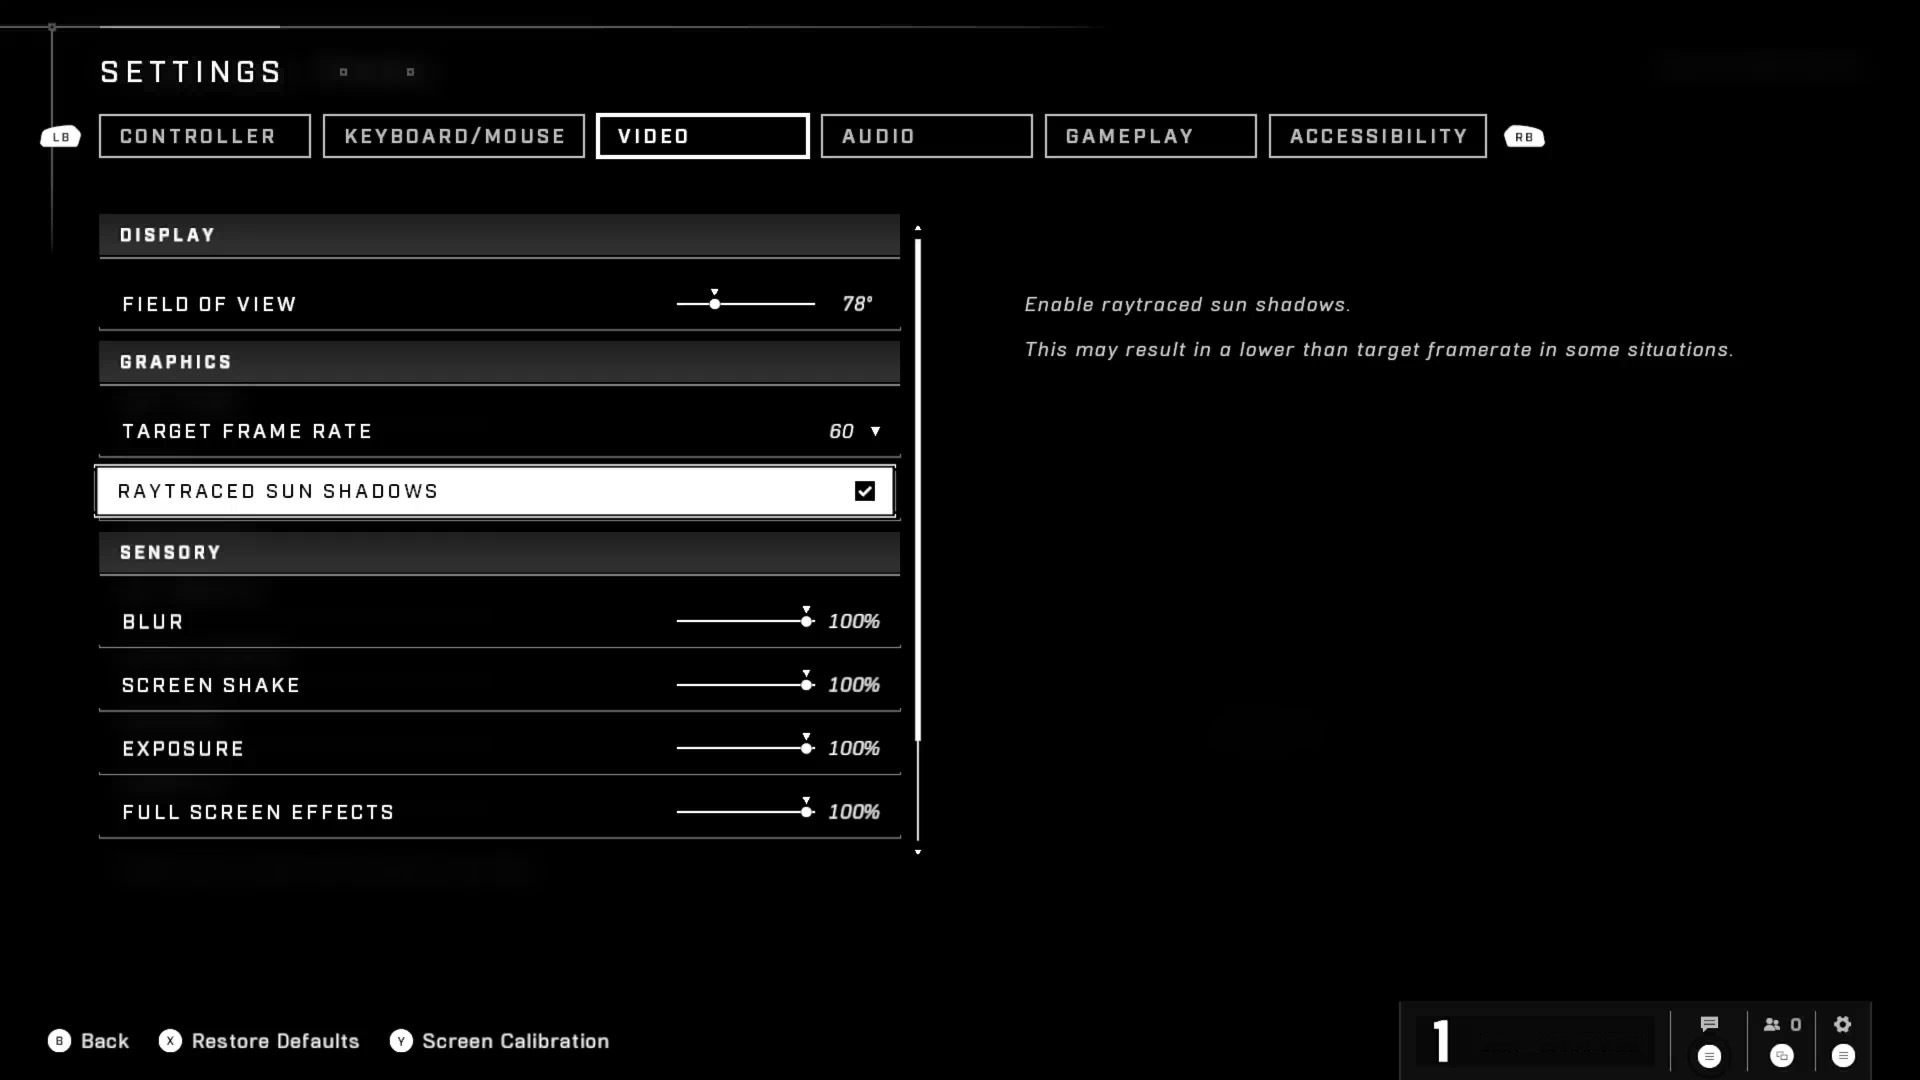Toggle RAYTRACED SUN SHADOWS on
1920x1080 pixels.
pos(865,489)
